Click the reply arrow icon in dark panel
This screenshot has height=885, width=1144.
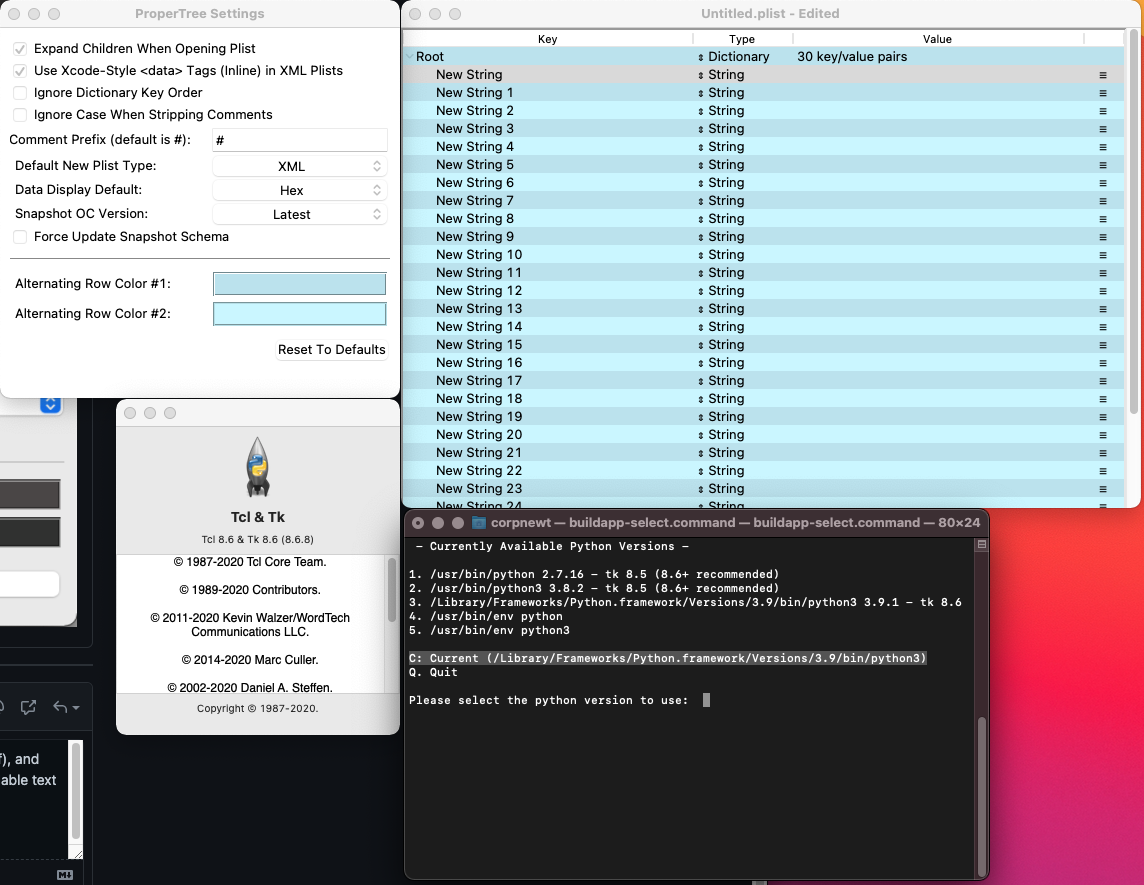click(x=60, y=707)
